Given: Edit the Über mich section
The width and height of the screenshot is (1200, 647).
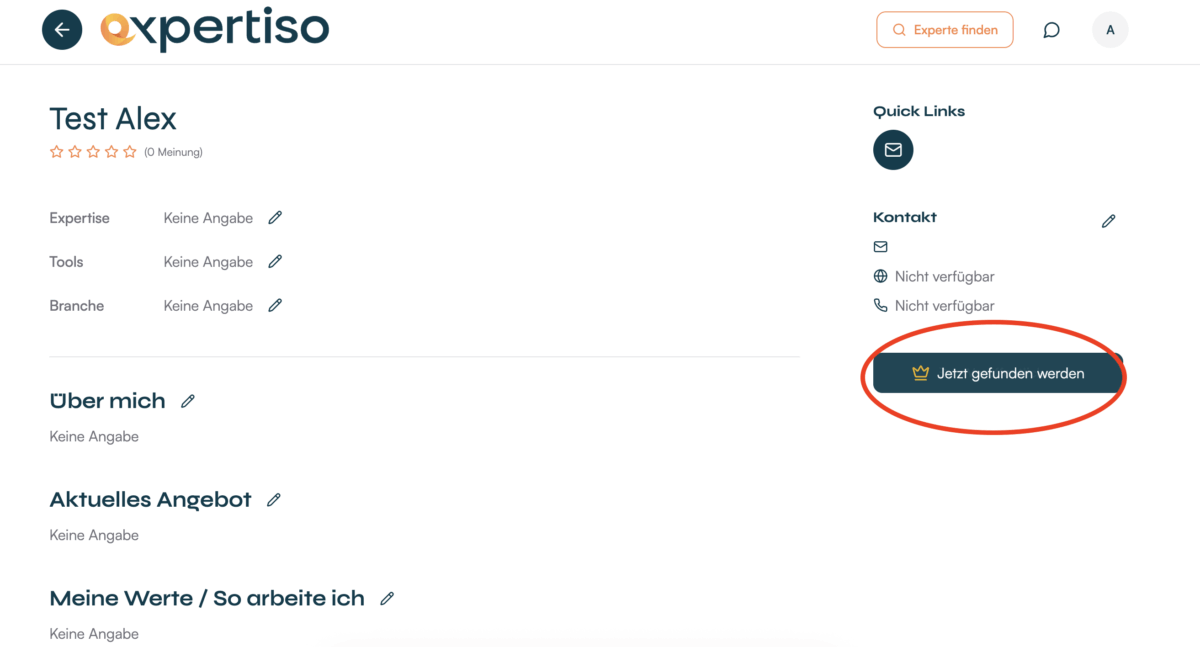Looking at the screenshot, I should point(187,401).
